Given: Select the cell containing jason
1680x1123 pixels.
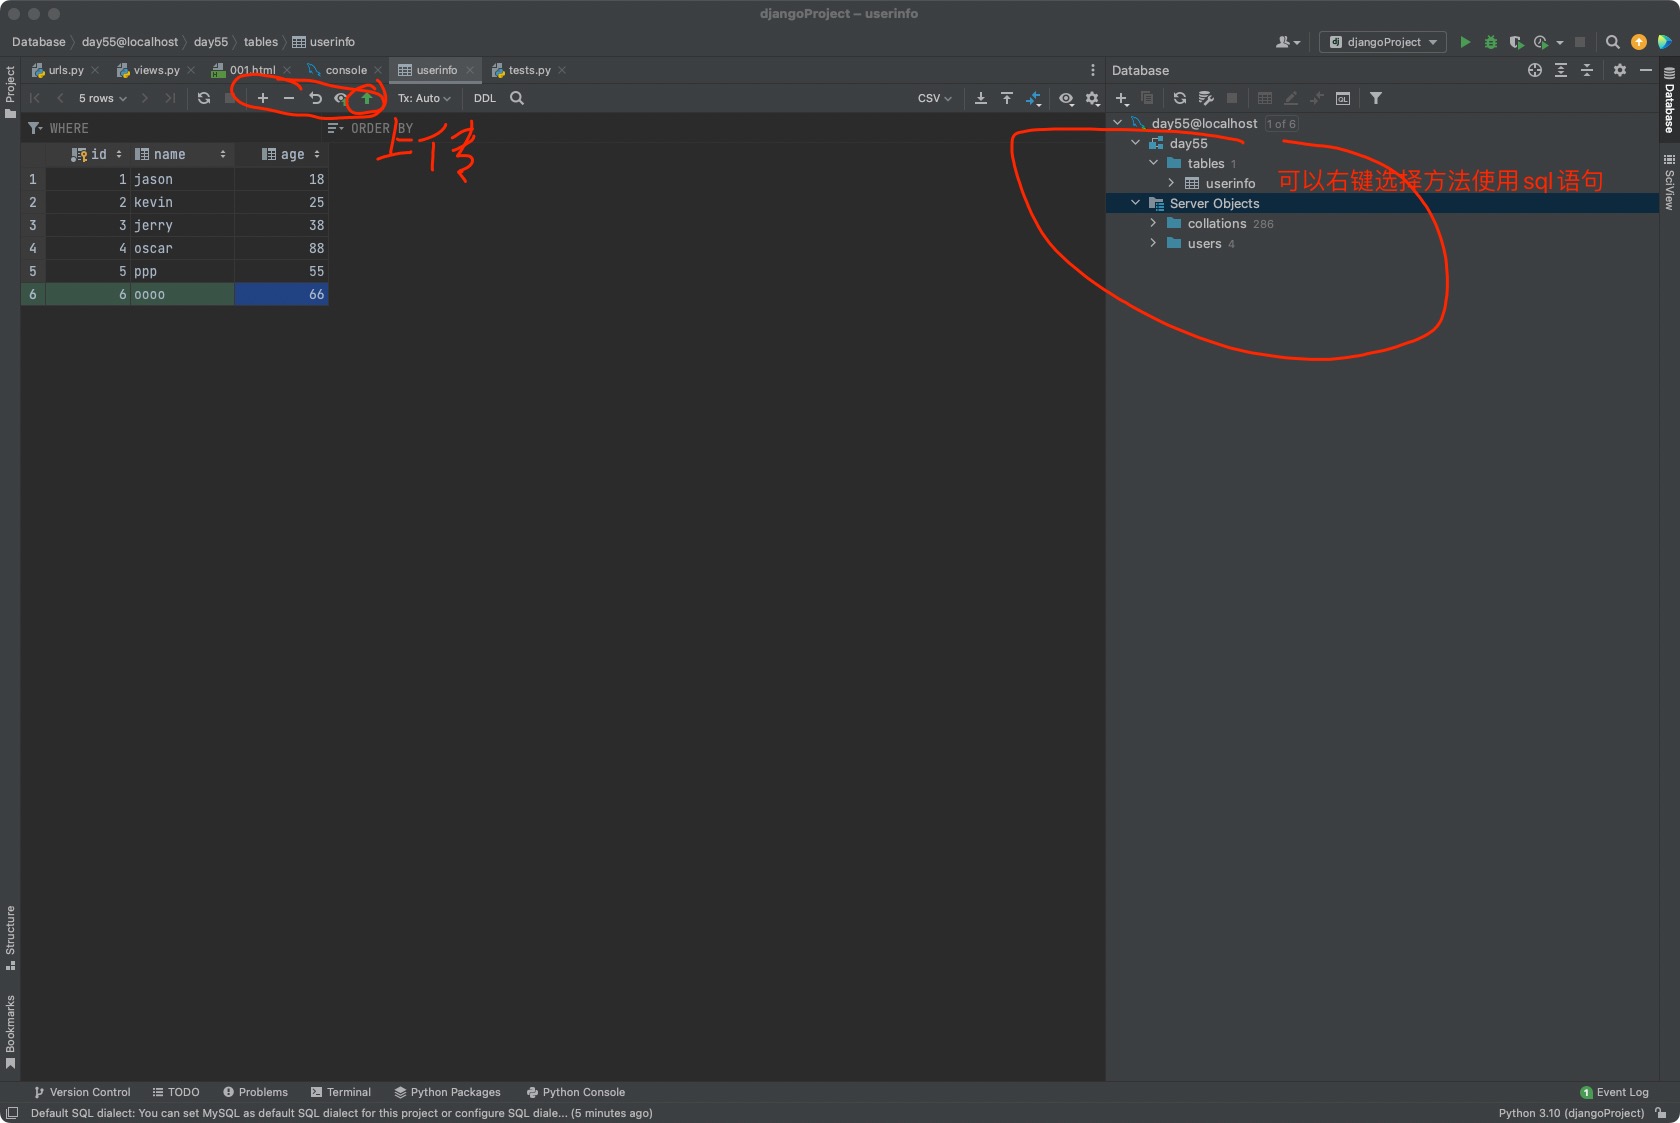Looking at the screenshot, I should coord(182,179).
